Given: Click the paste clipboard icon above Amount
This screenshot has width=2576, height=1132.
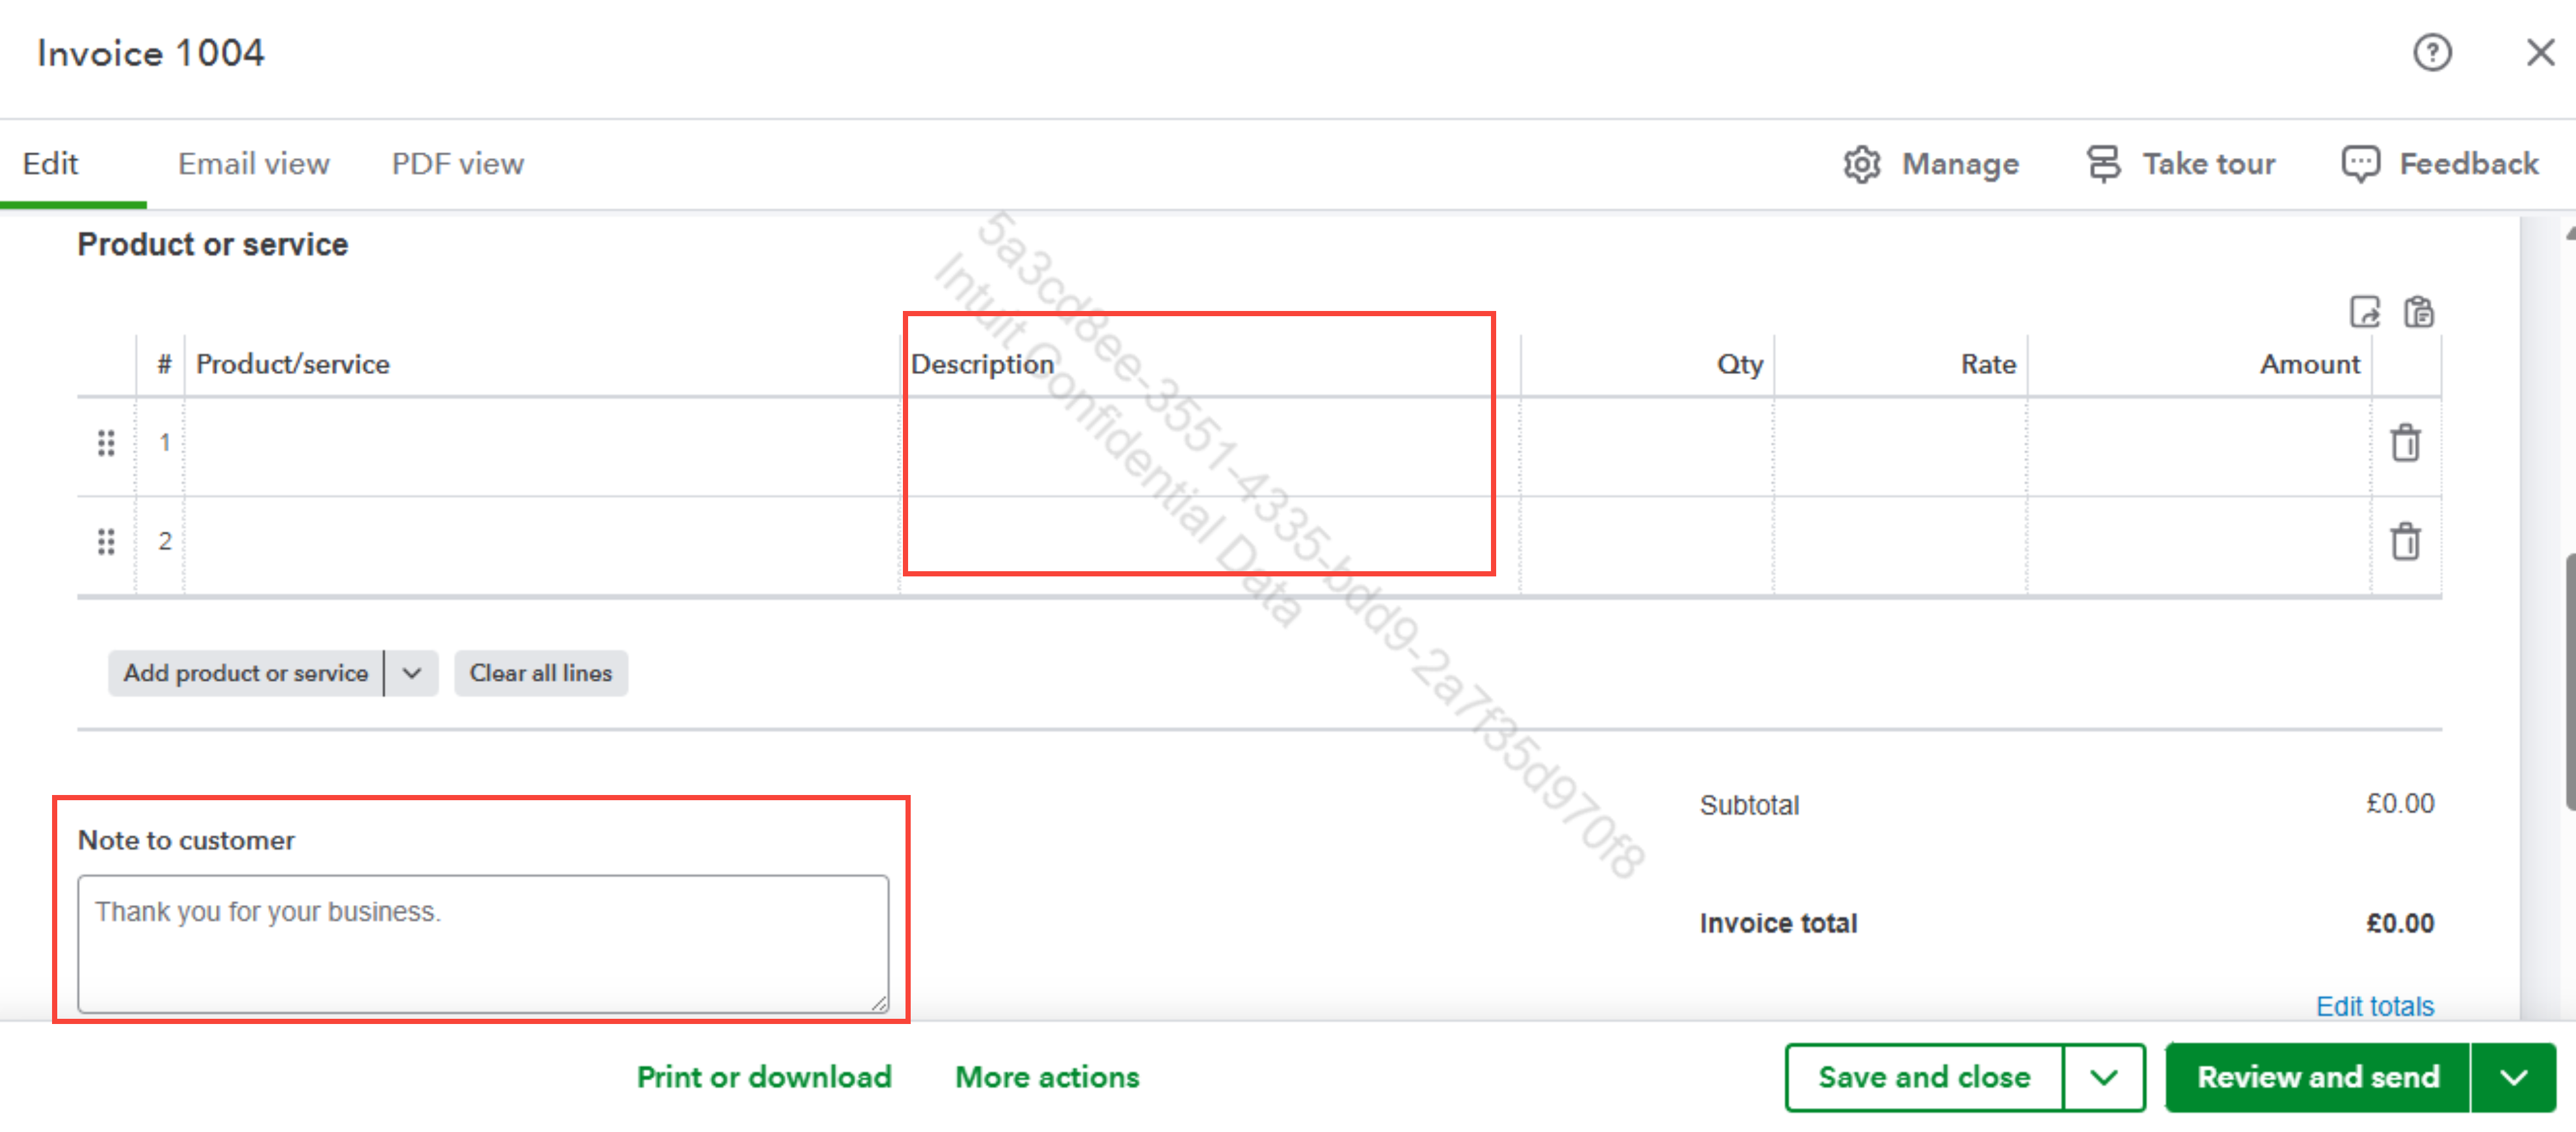Looking at the screenshot, I should (x=2419, y=312).
